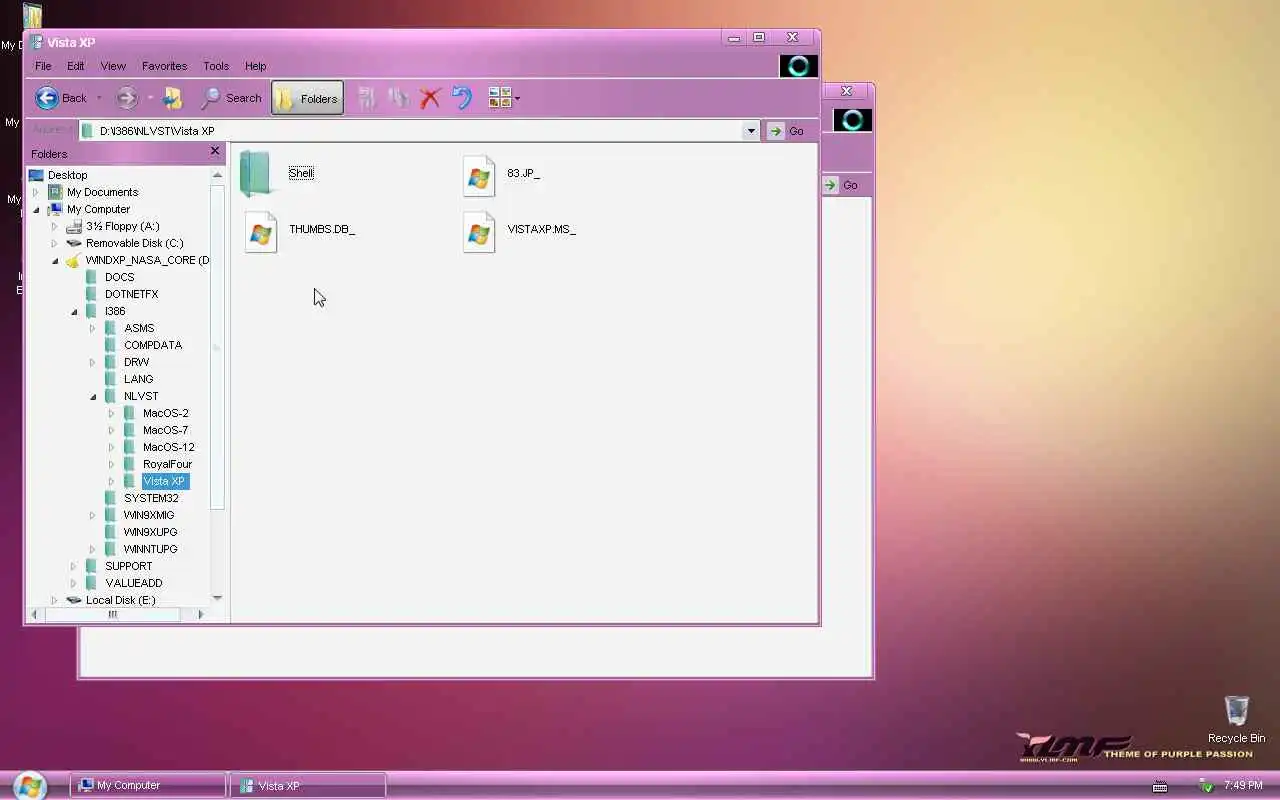Image resolution: width=1280 pixels, height=800 pixels.
Task: Open the Recycle Bin desktop icon
Action: [x=1236, y=720]
